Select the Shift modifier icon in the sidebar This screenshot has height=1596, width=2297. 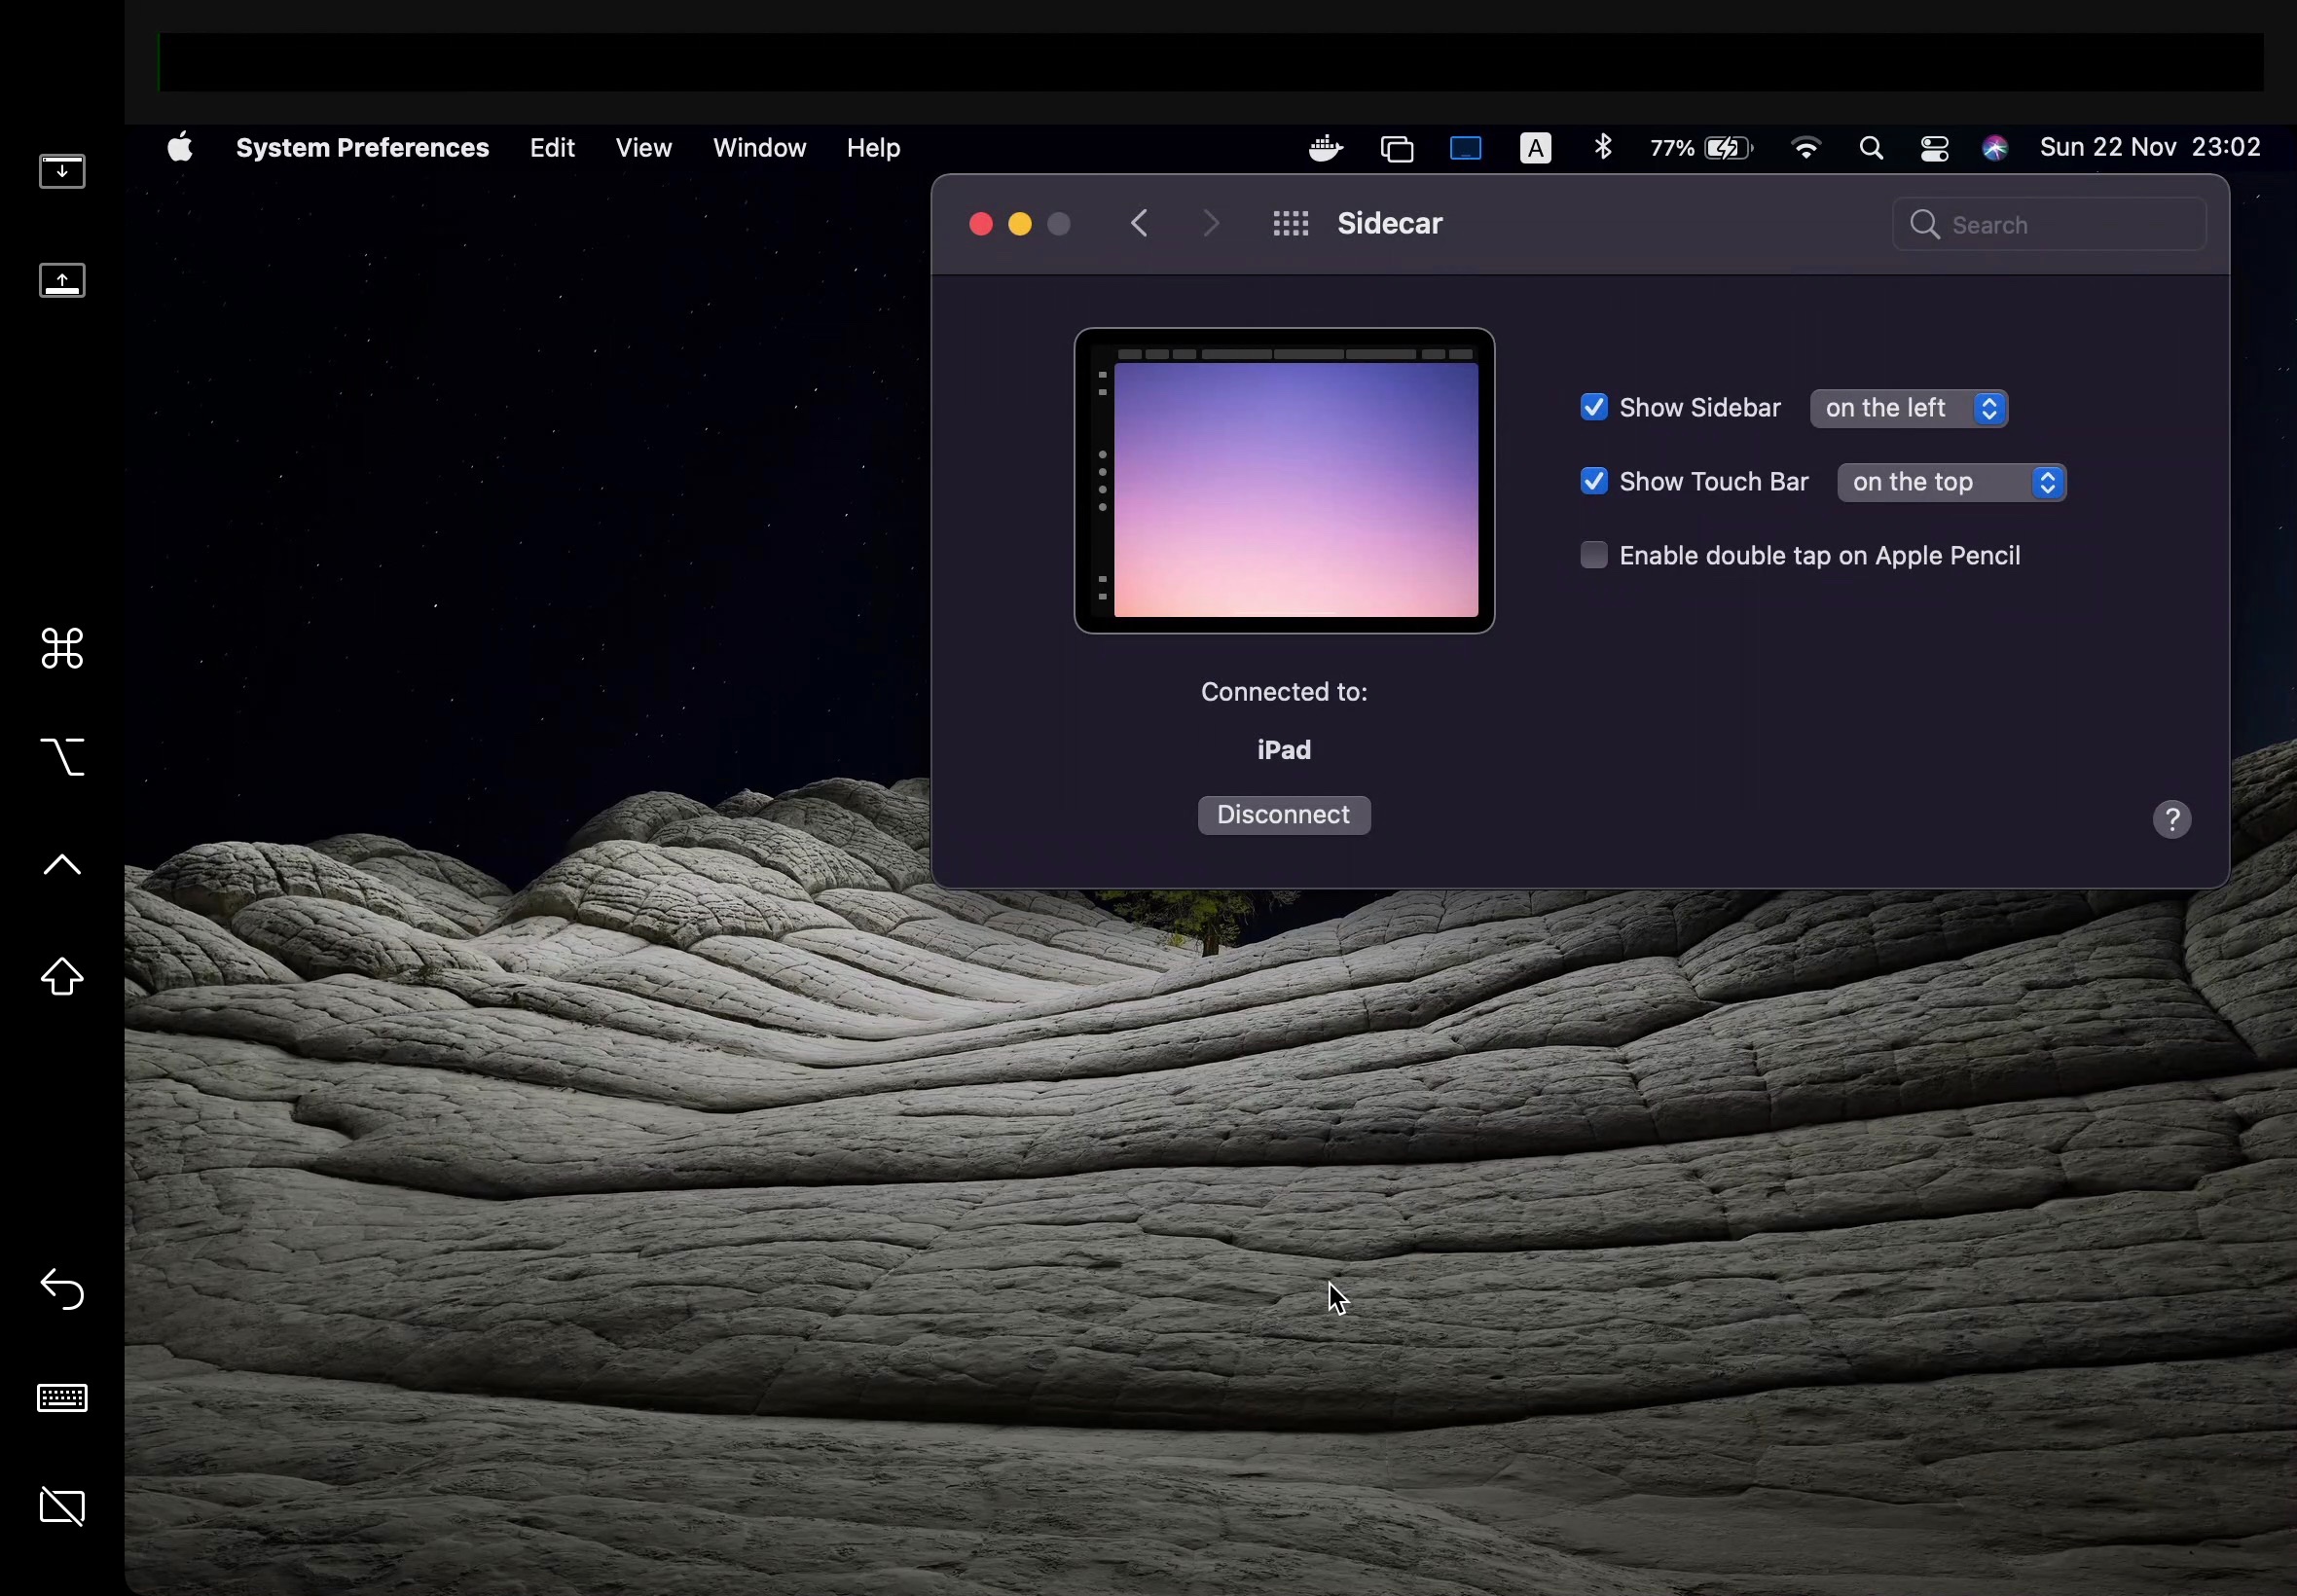(62, 977)
